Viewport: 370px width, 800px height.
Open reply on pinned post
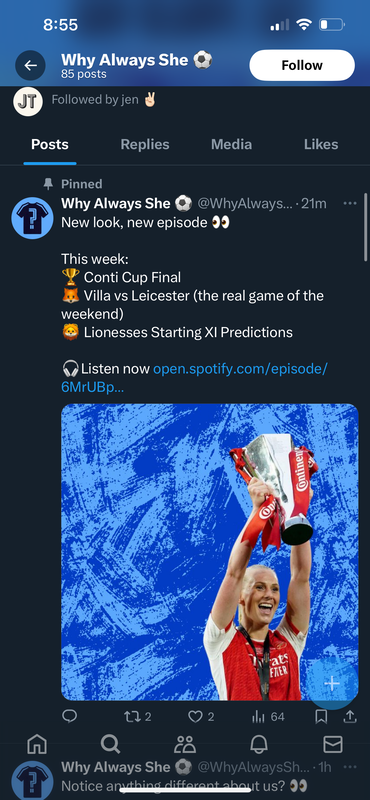(x=69, y=716)
